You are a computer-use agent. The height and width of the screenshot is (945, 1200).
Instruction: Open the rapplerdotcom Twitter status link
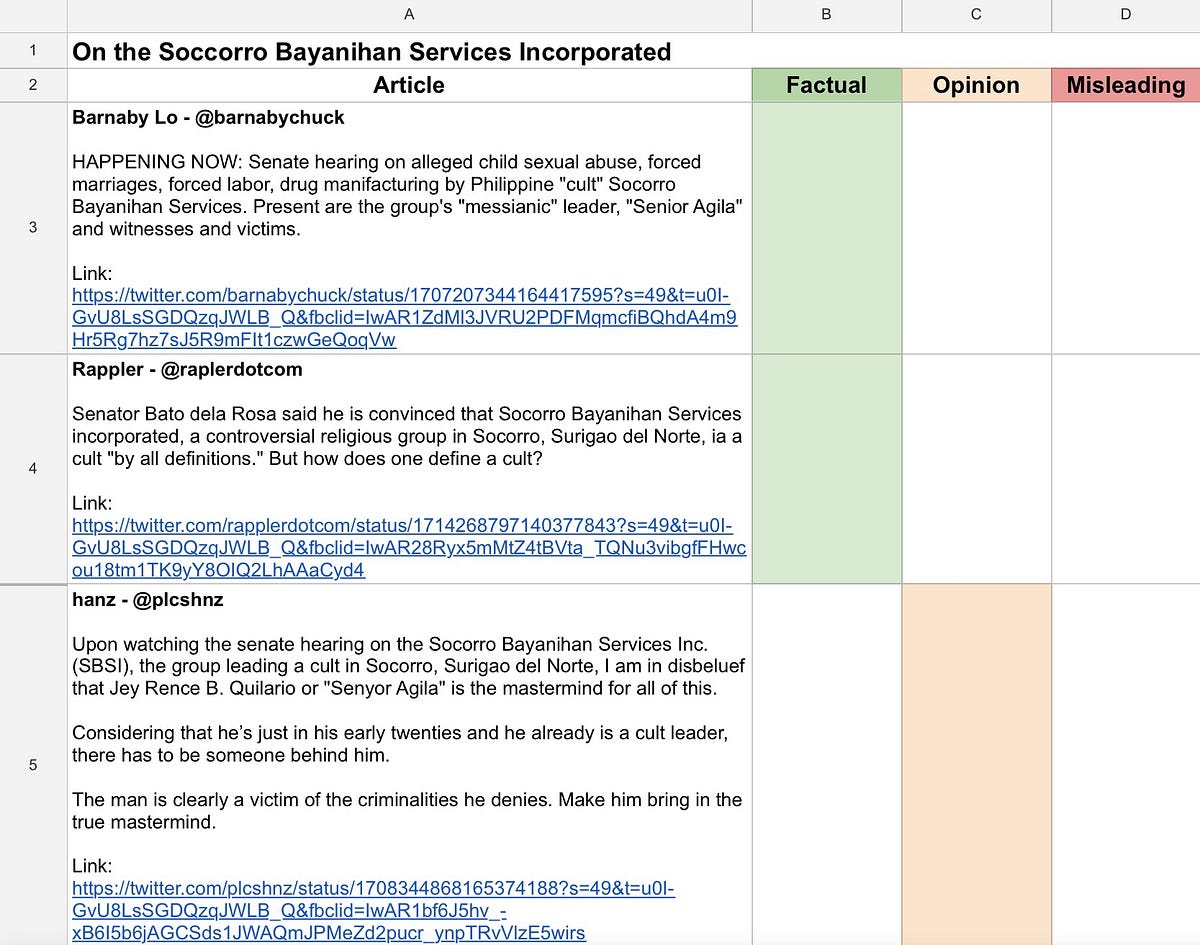click(409, 548)
